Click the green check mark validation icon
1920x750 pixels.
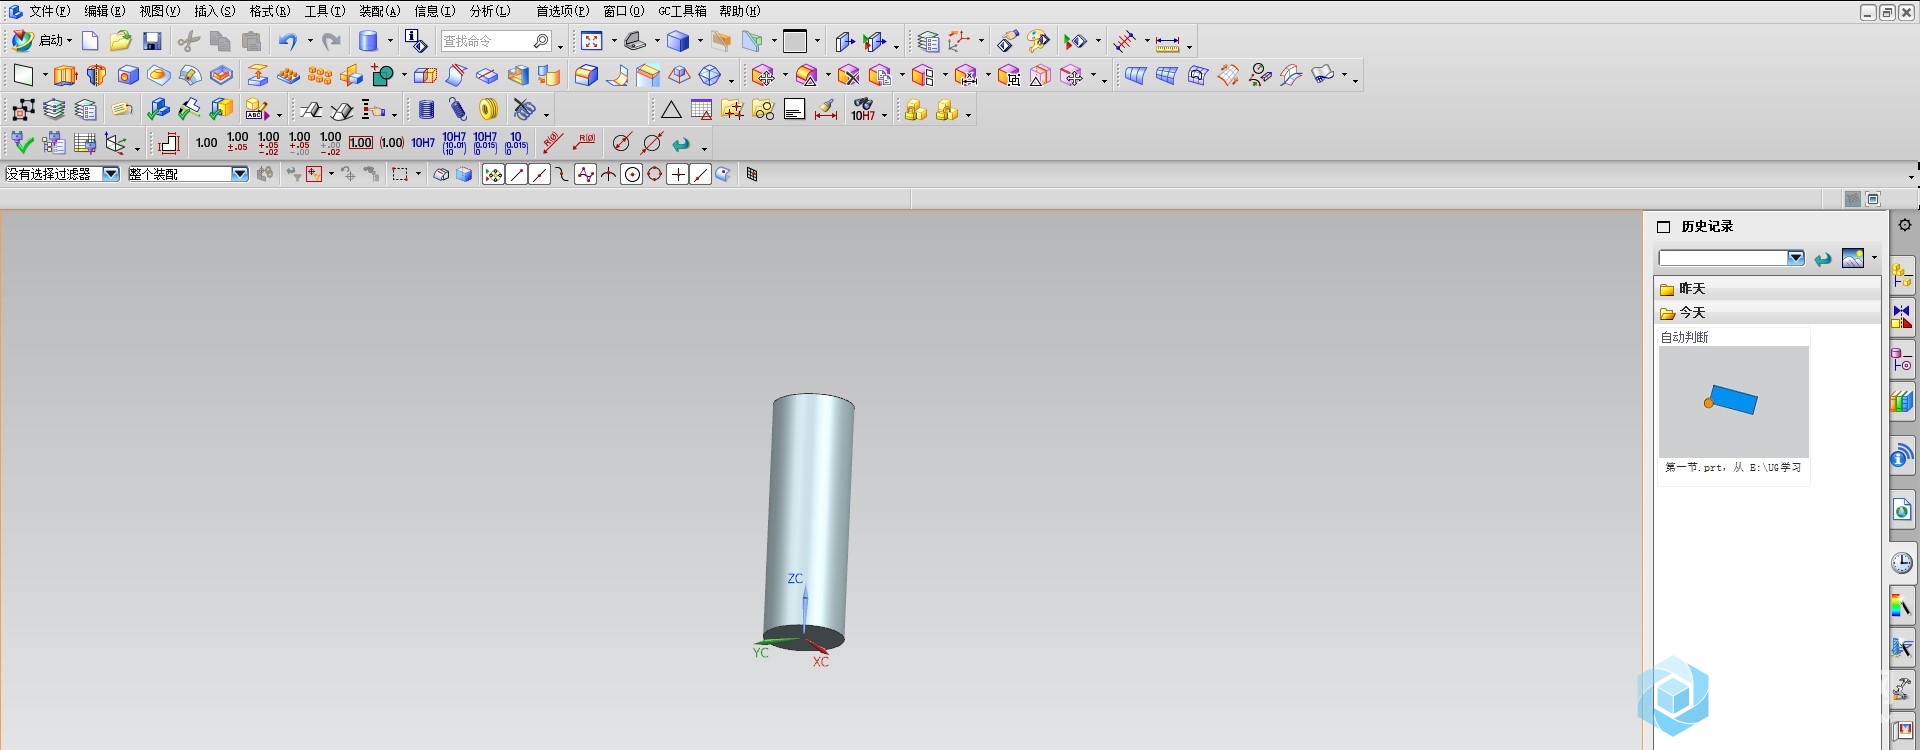tap(22, 143)
